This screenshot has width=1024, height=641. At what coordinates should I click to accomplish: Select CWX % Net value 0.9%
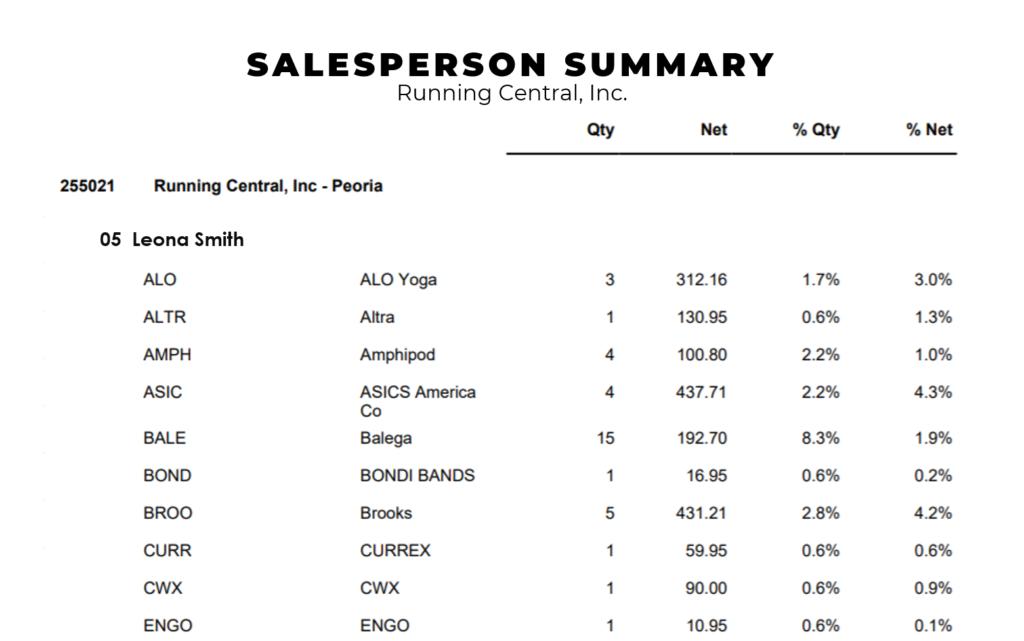coord(933,588)
